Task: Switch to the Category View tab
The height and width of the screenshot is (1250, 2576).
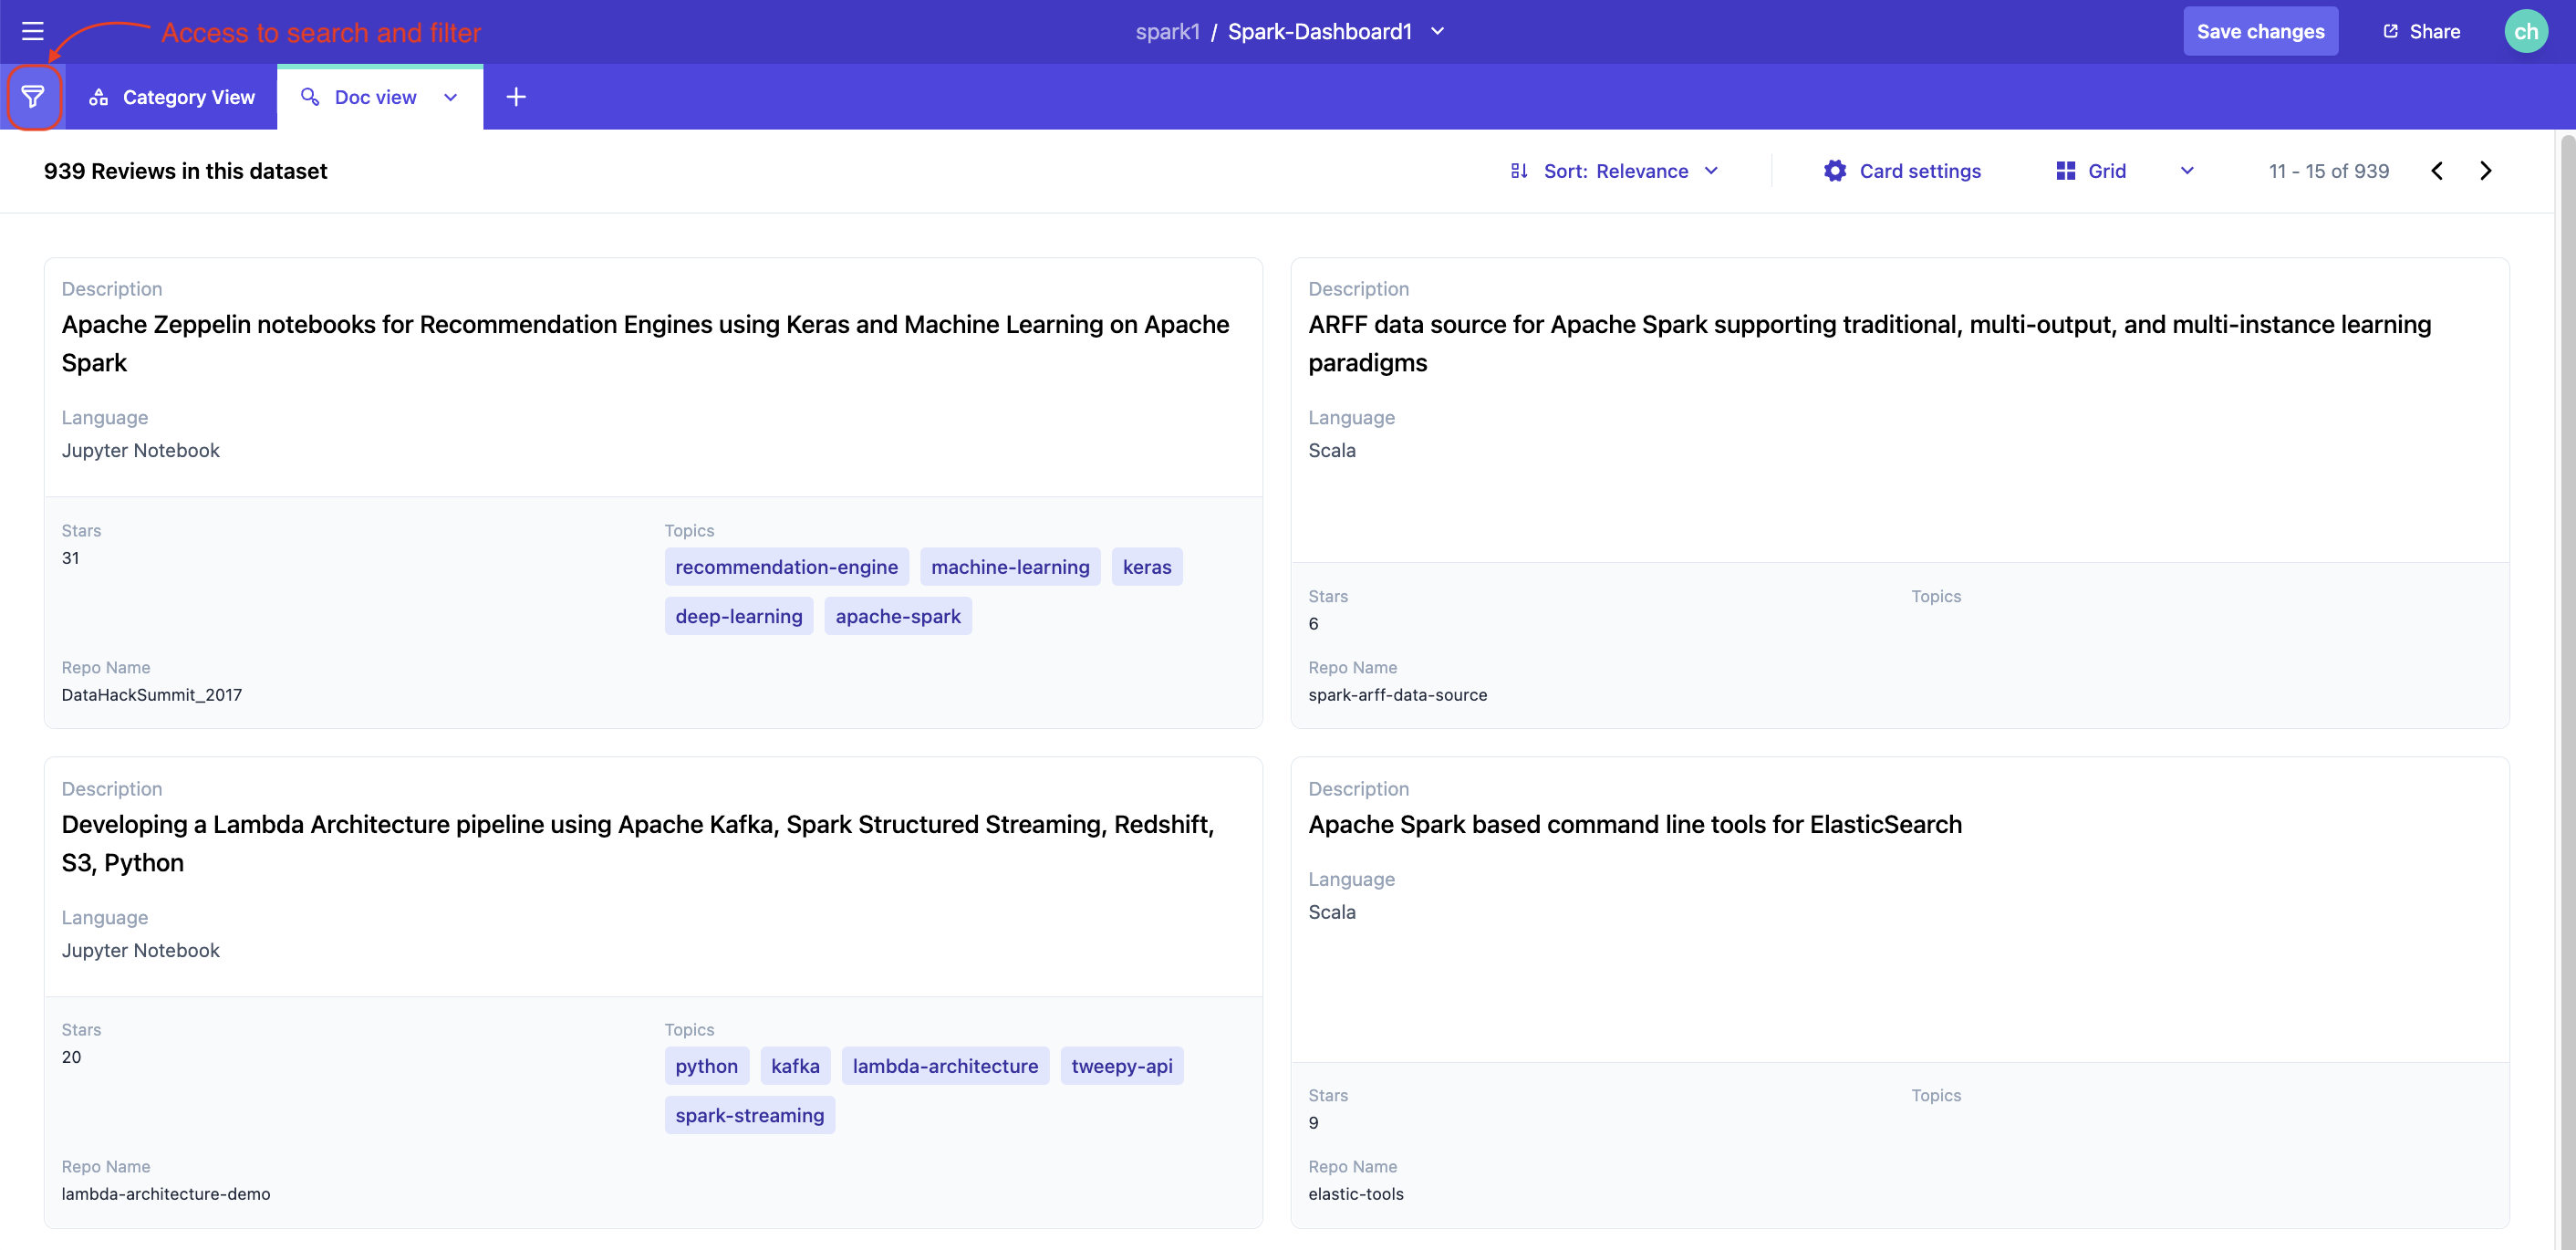Action: click(172, 97)
